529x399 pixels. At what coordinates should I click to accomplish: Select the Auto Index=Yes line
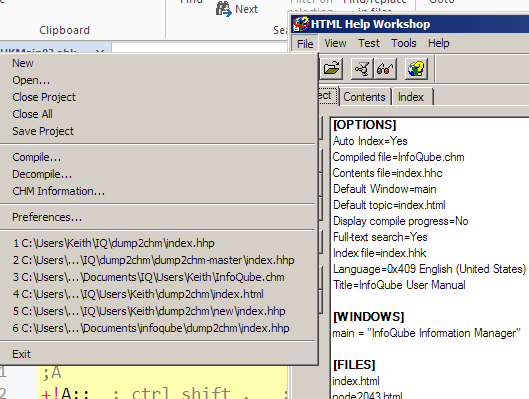[370, 141]
